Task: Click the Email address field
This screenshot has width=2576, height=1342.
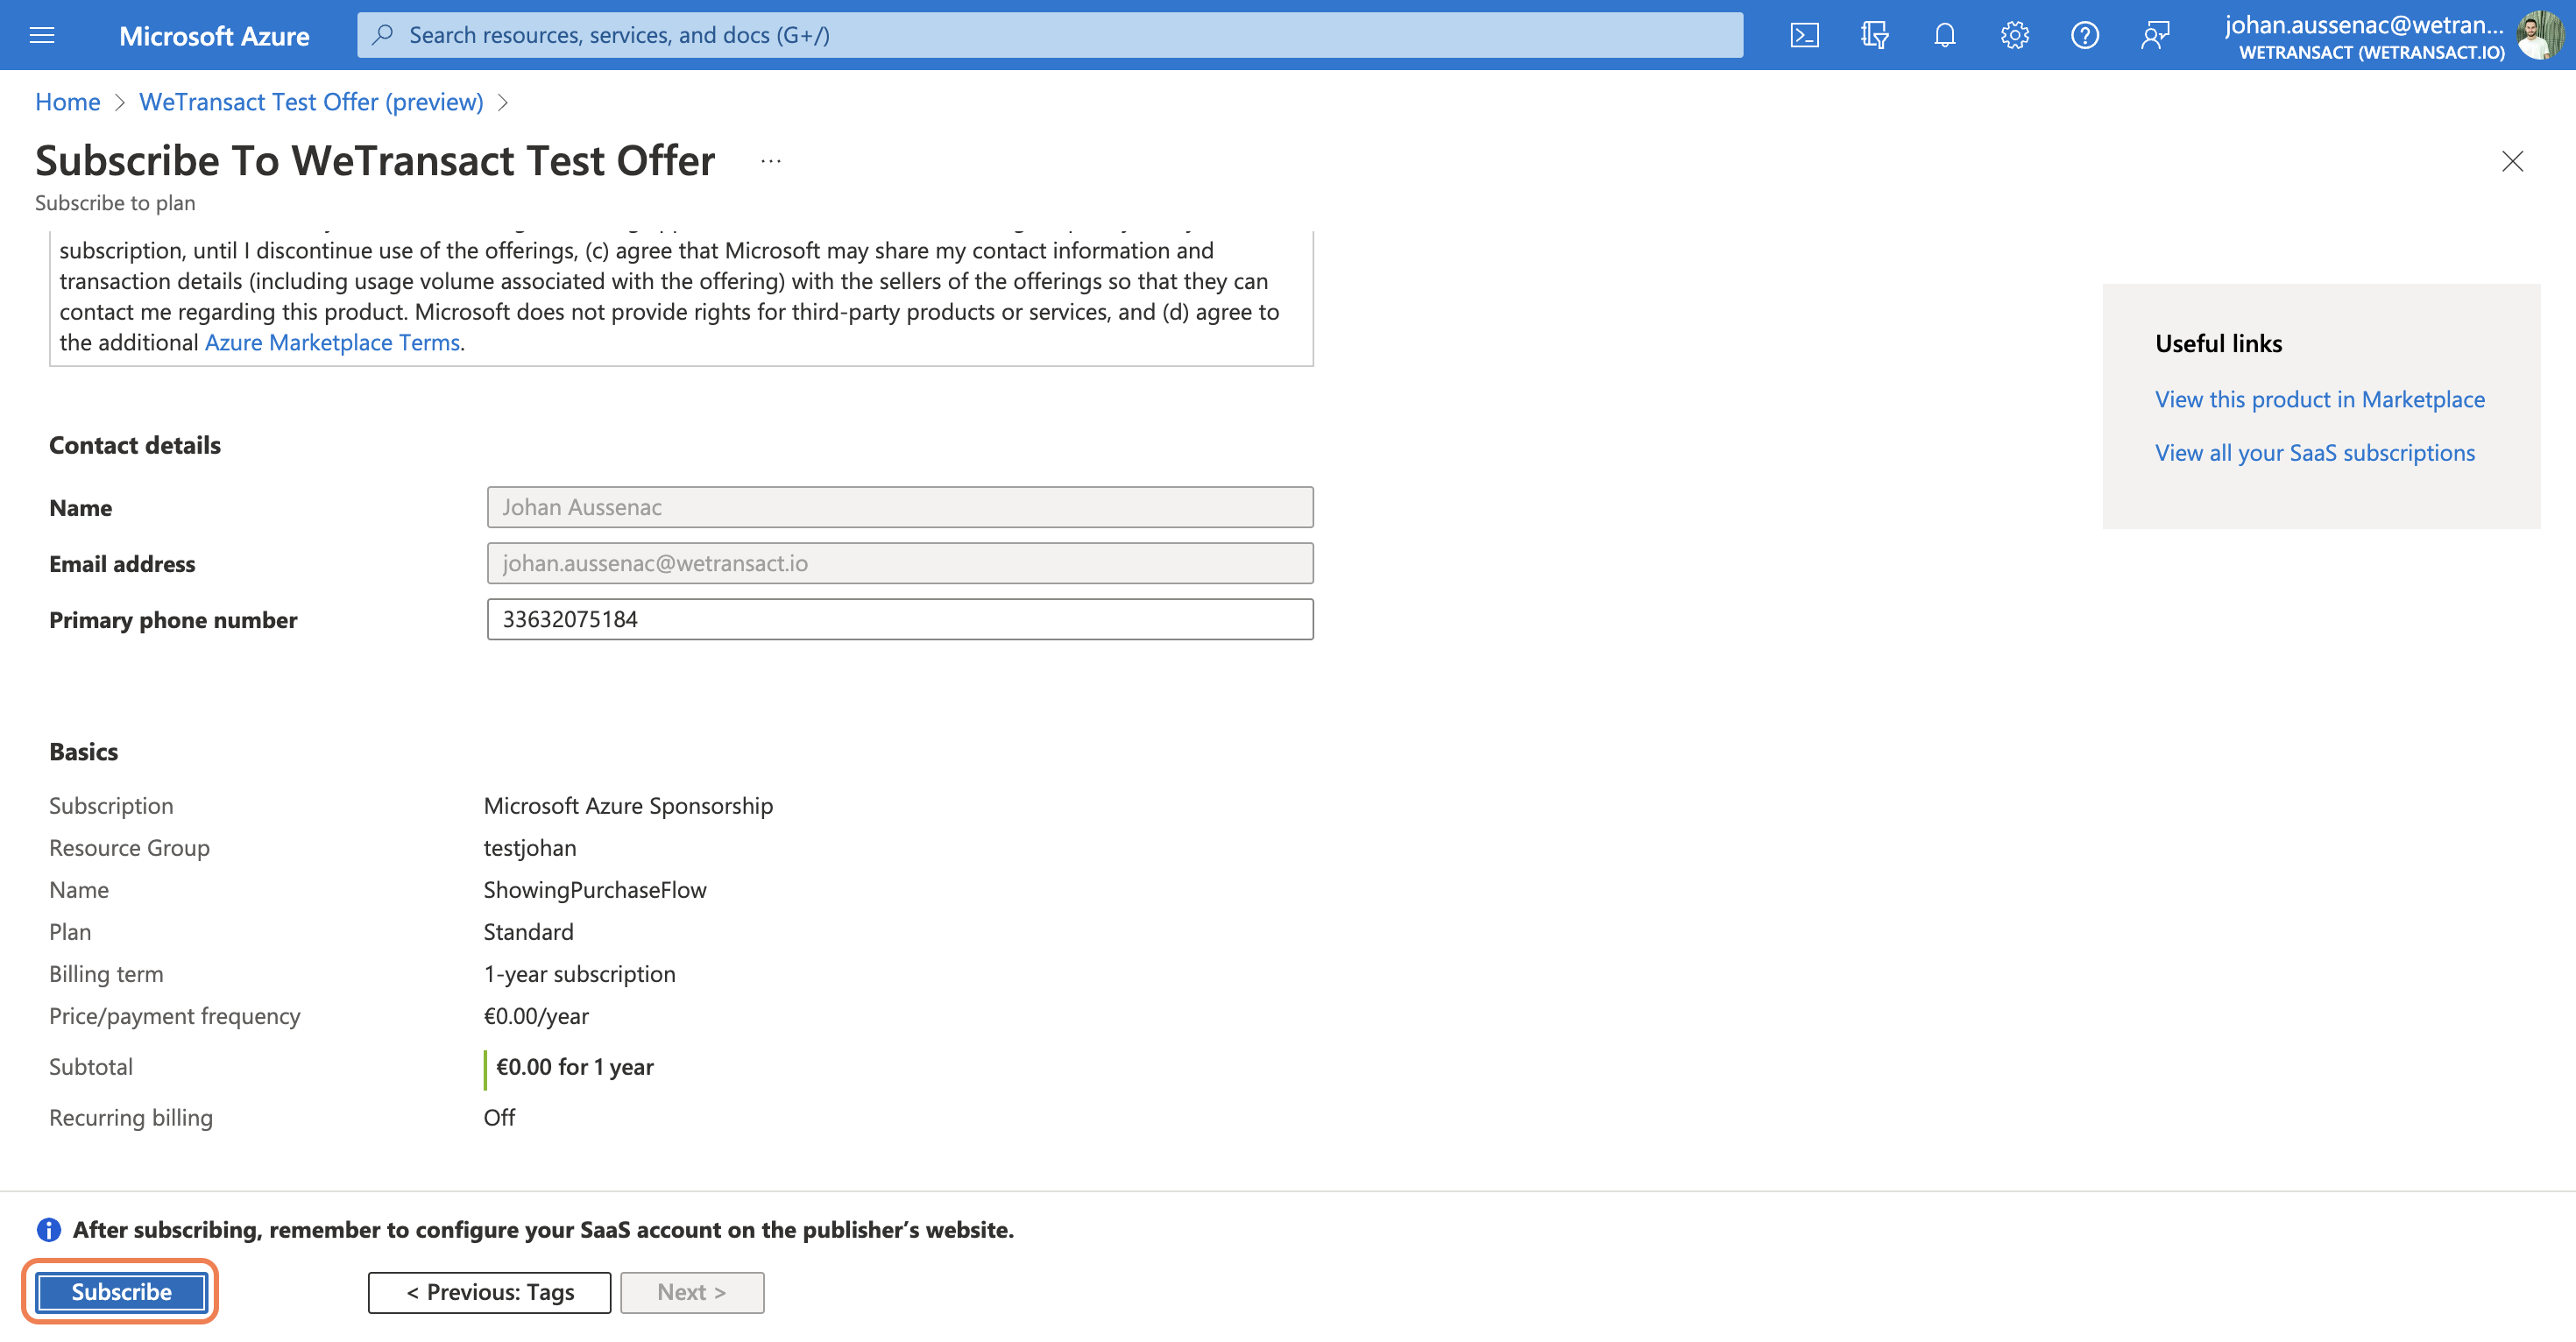Action: click(900, 563)
